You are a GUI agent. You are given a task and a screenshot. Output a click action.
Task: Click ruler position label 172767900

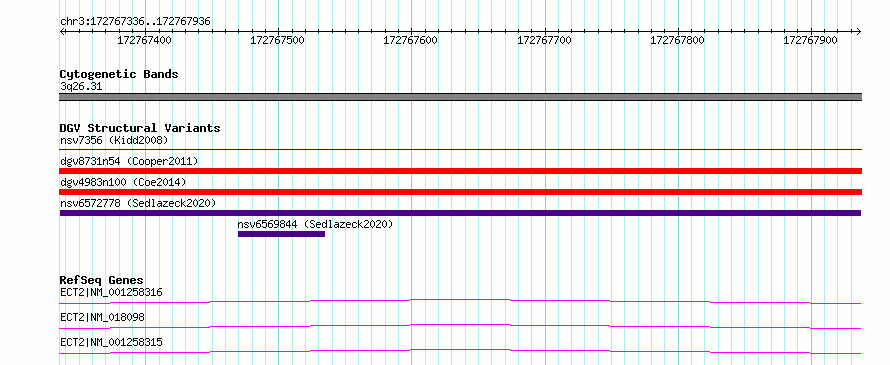coord(811,40)
